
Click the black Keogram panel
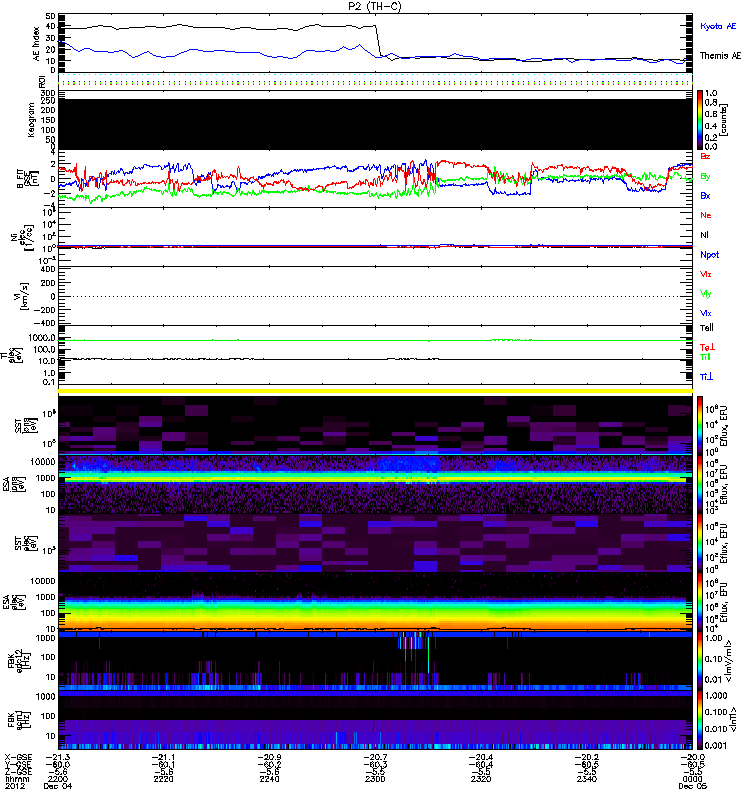376,120
